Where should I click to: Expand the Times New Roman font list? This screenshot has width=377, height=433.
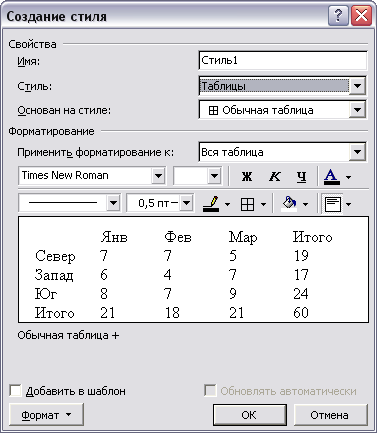tap(158, 176)
